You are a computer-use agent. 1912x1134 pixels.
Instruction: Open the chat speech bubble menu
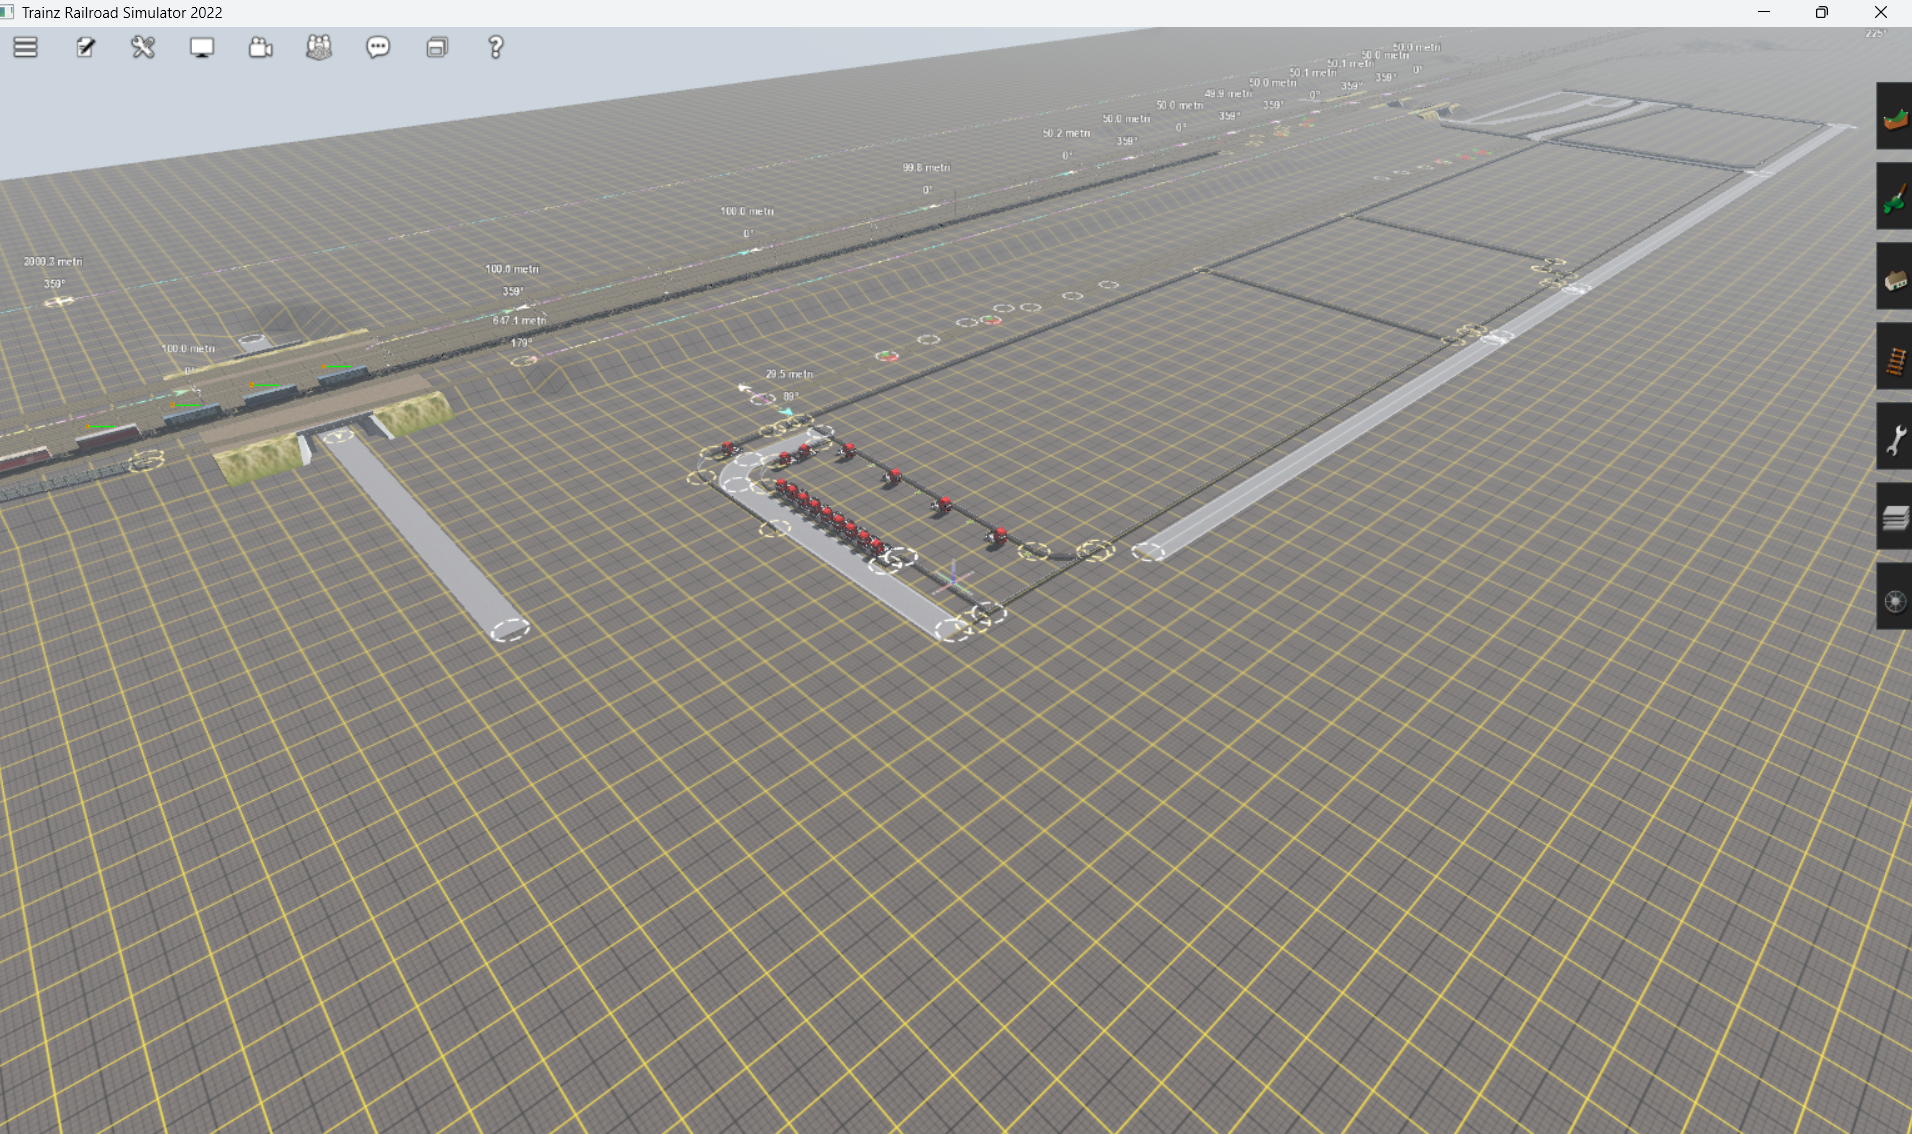click(x=378, y=47)
